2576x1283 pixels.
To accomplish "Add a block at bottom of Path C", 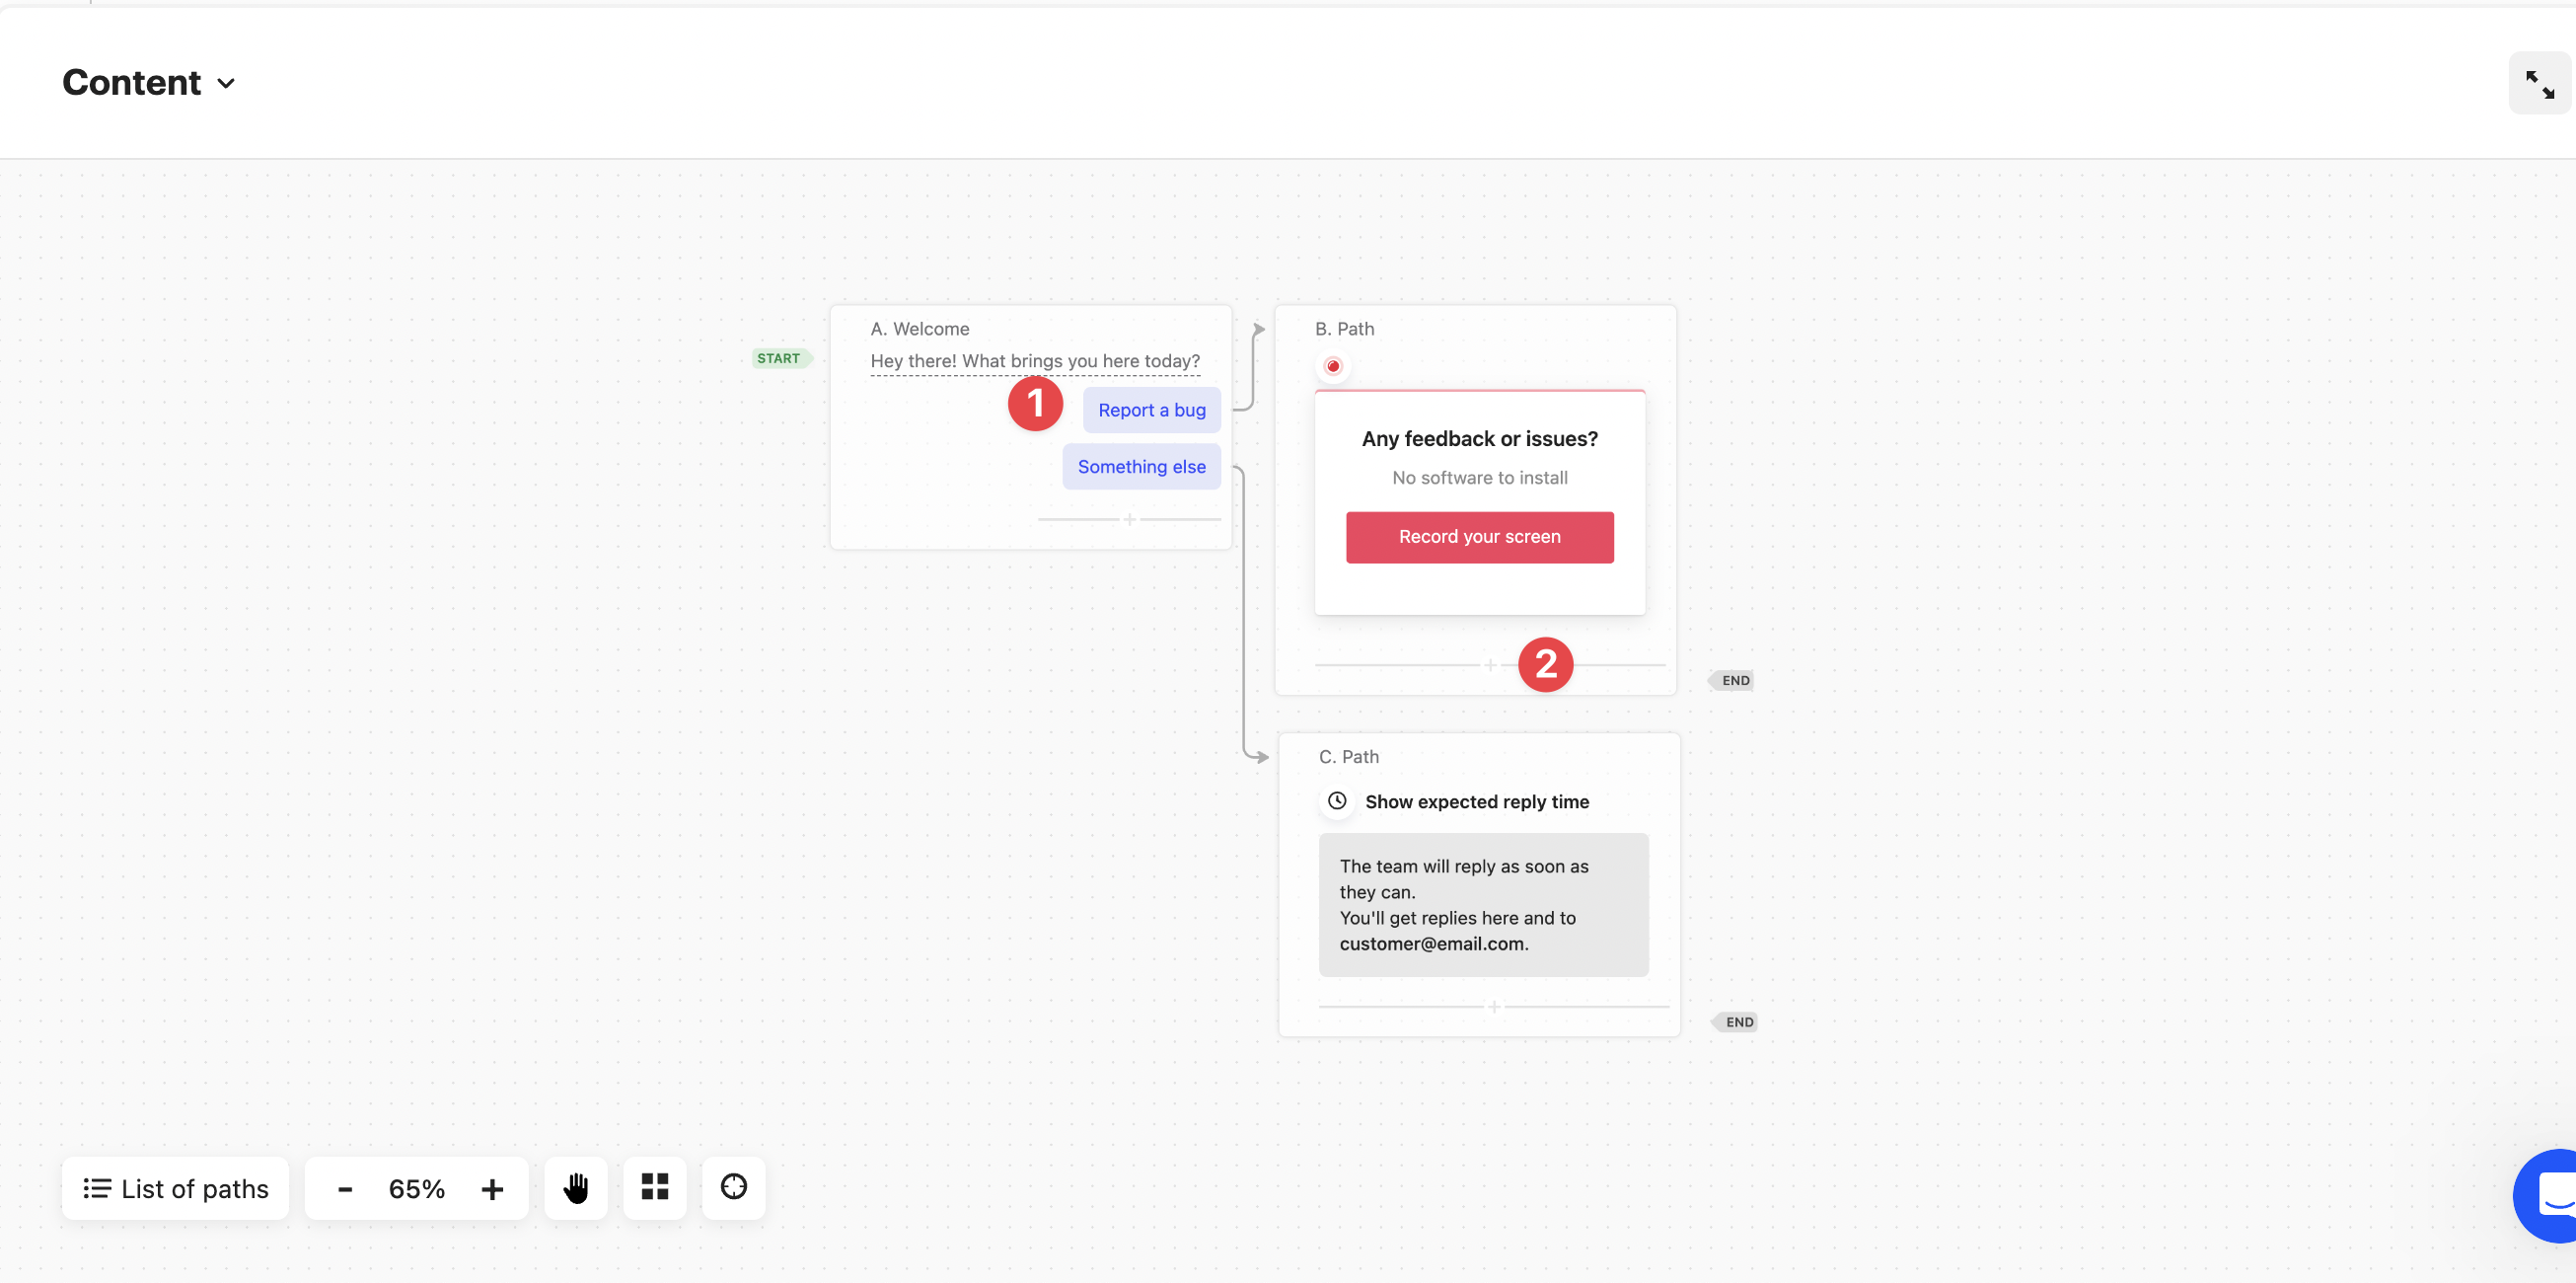I will pyautogui.click(x=1493, y=1007).
